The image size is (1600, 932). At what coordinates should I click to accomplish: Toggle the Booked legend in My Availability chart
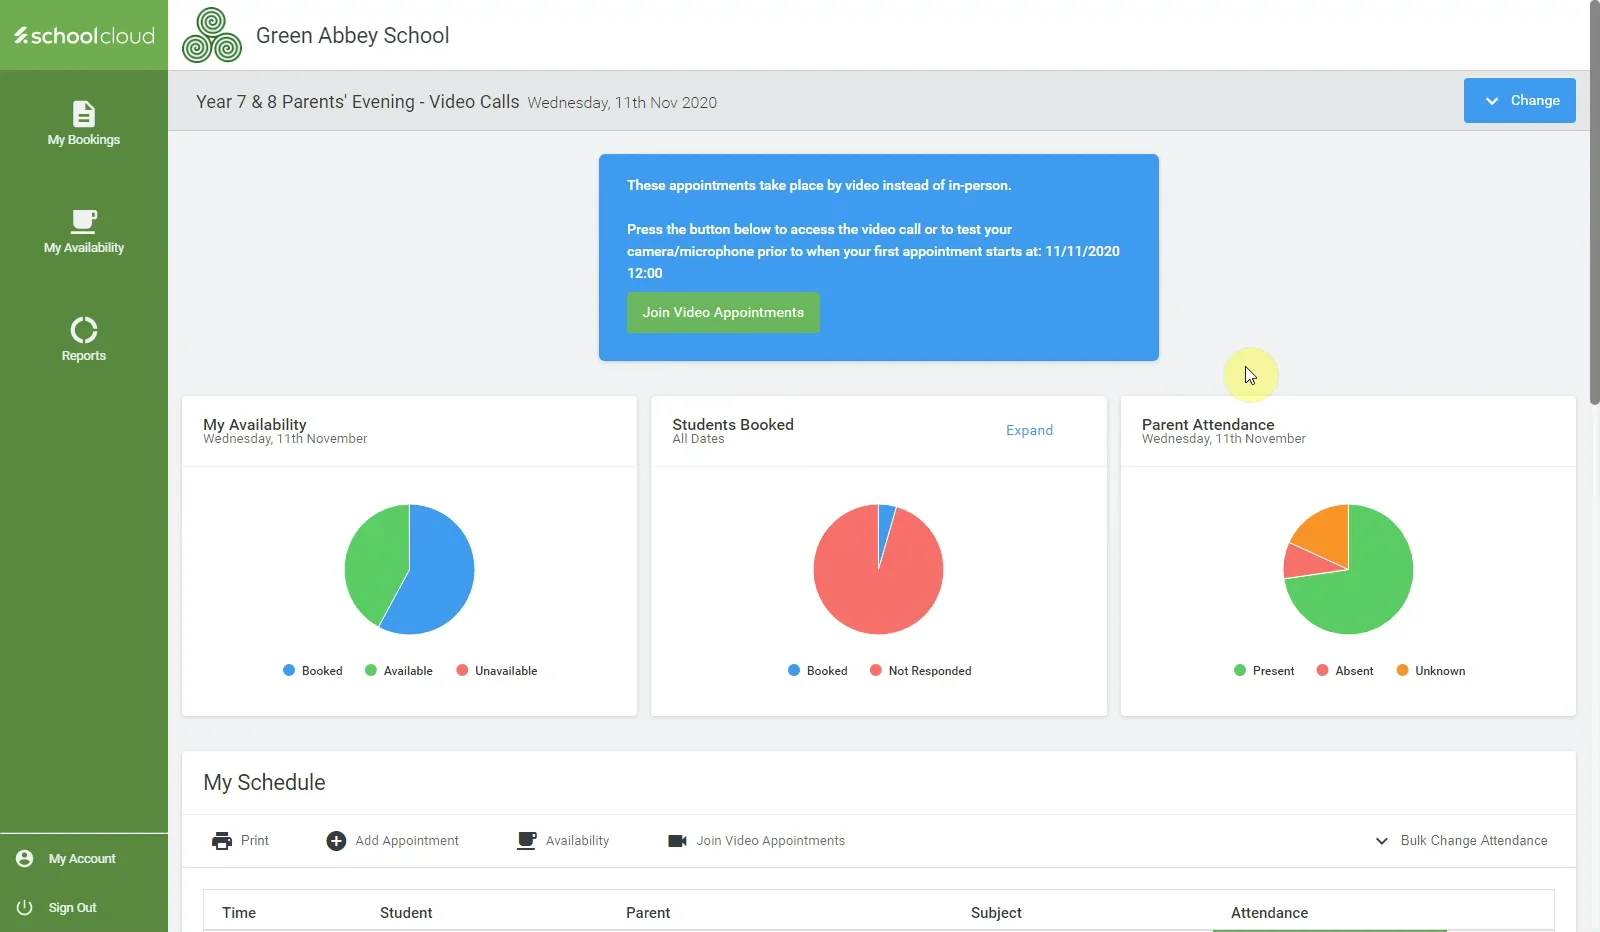313,671
